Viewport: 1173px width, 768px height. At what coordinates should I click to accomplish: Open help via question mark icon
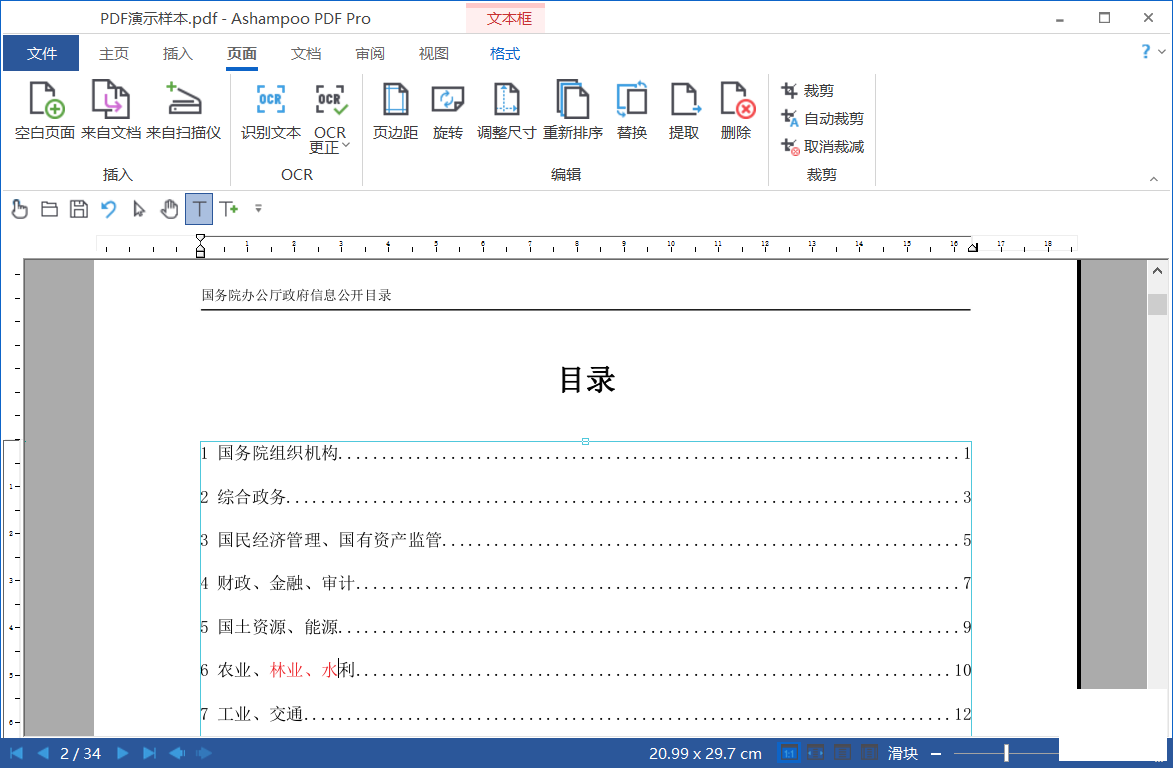pyautogui.click(x=1145, y=52)
